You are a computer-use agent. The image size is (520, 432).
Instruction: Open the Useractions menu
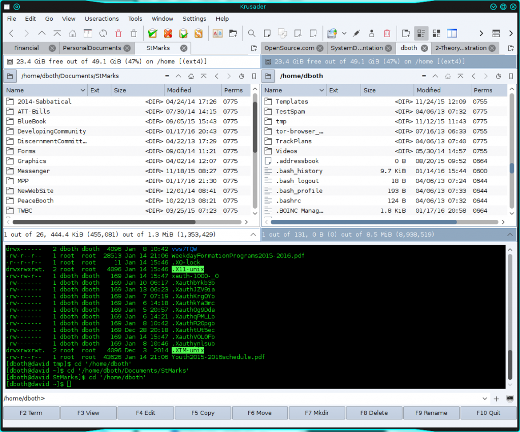[x=102, y=19]
